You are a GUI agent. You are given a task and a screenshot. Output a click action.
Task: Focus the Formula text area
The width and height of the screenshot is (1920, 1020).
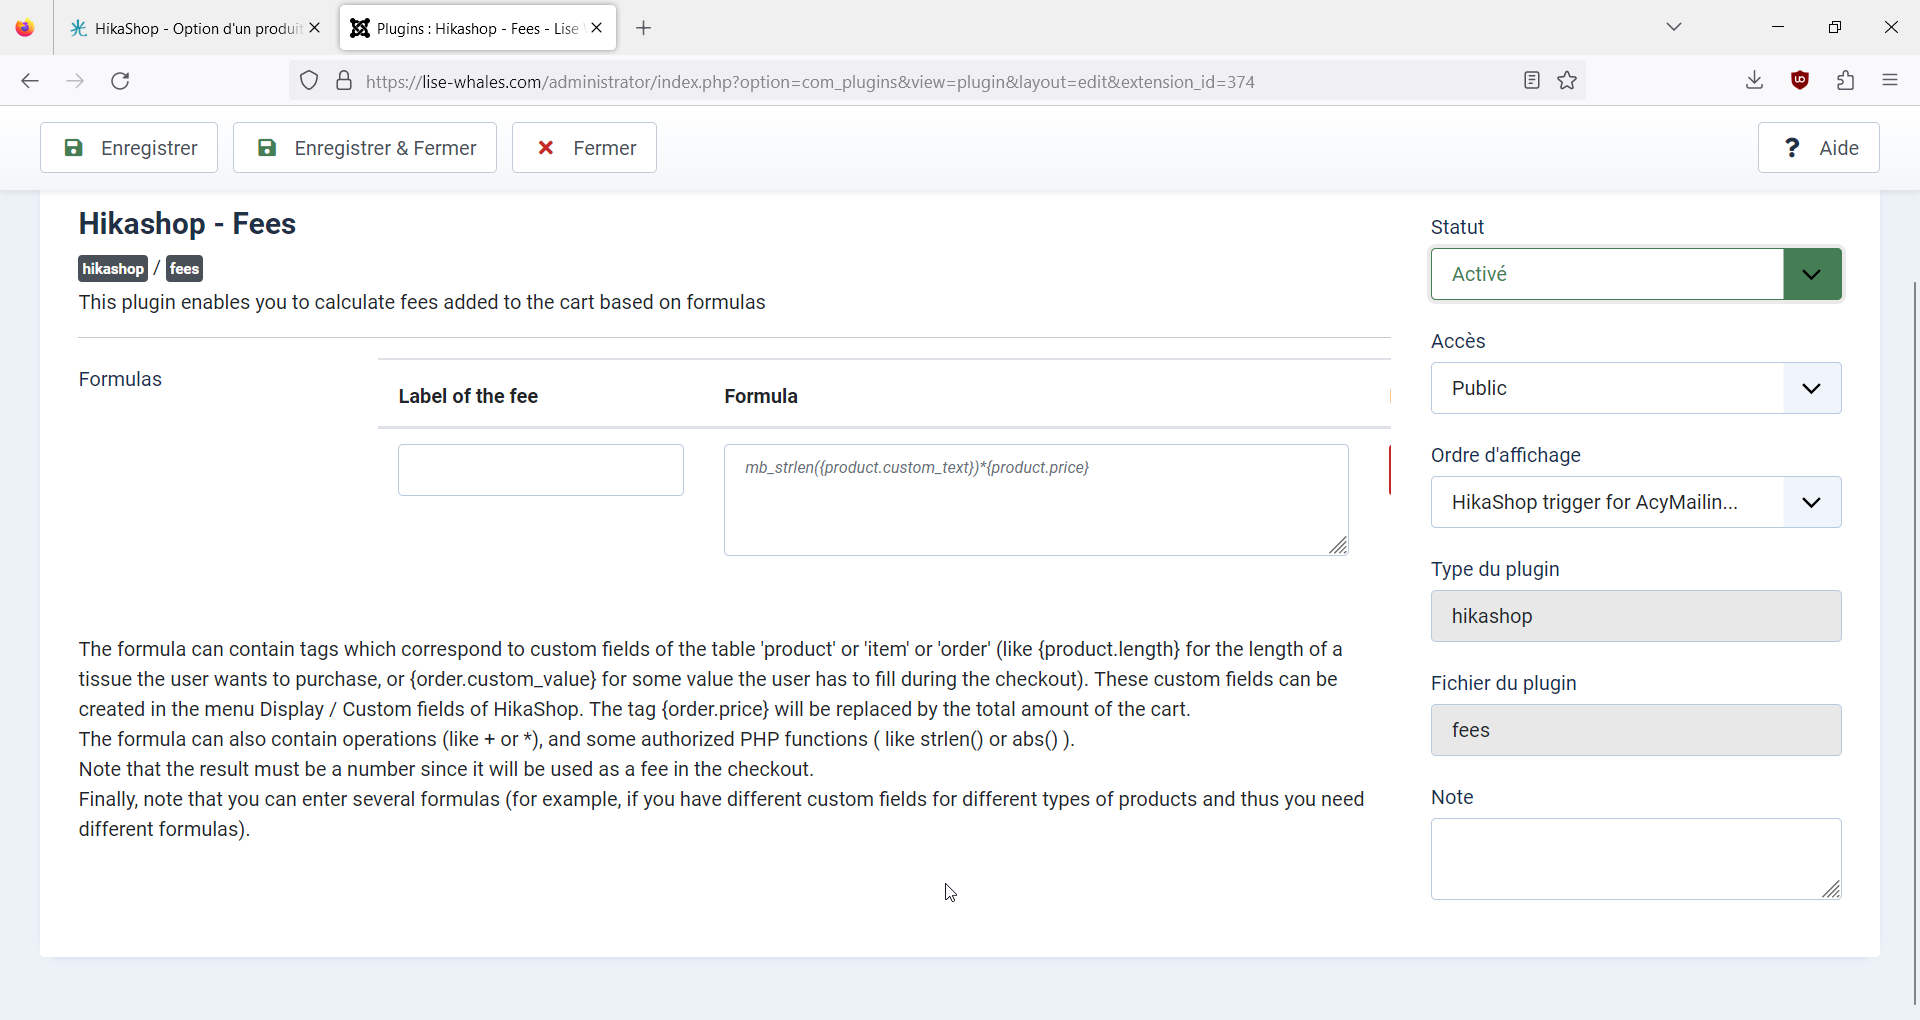click(x=1036, y=500)
